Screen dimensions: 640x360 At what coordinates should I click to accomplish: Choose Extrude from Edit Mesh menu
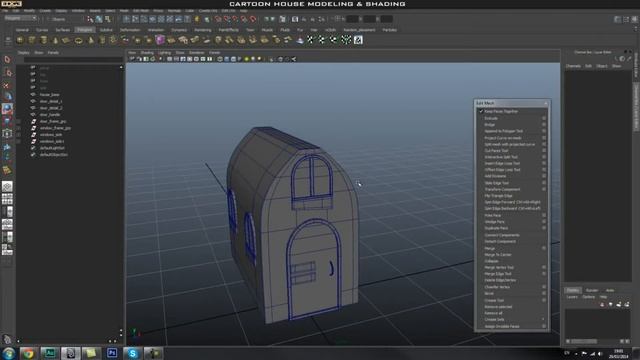[491, 118]
